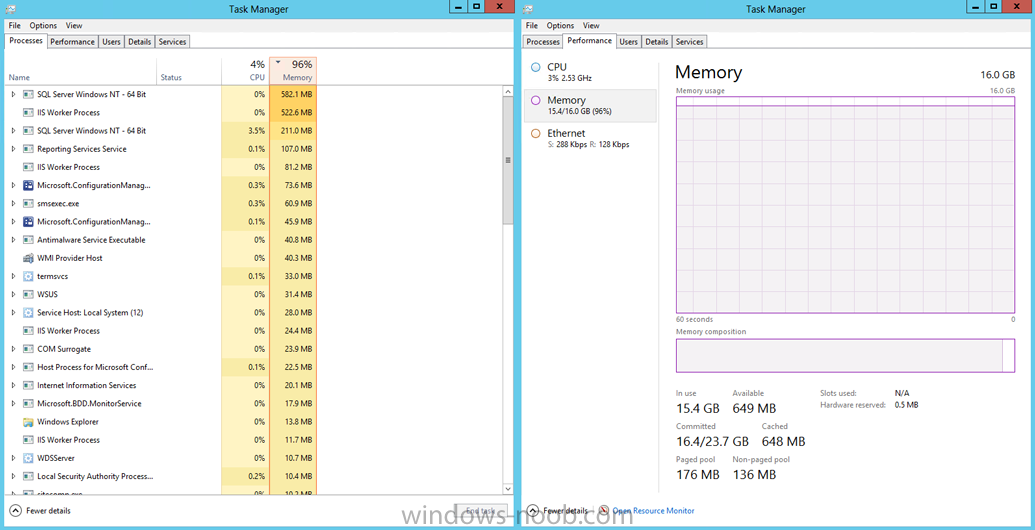Select the CPU 3% 2.53 GHz entry
This screenshot has width=1035, height=530.
(x=590, y=72)
